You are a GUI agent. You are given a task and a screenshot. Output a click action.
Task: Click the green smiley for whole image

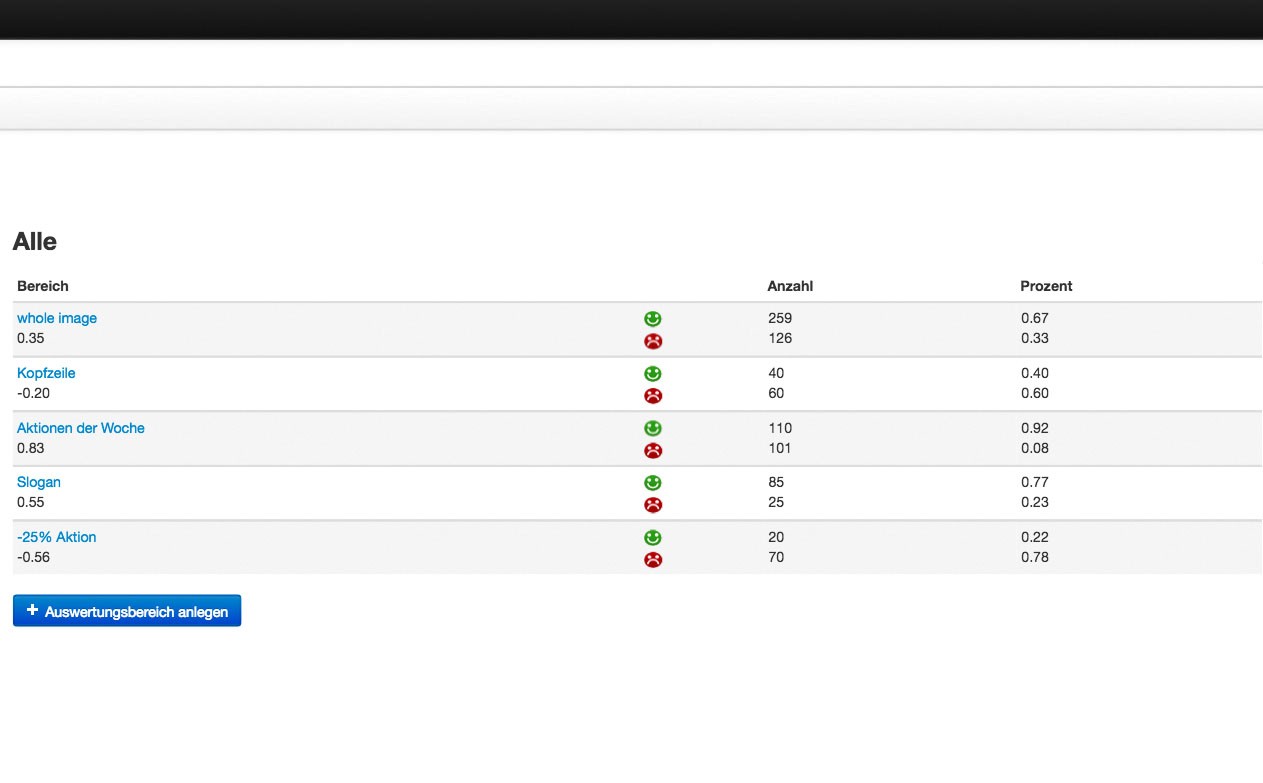[652, 318]
